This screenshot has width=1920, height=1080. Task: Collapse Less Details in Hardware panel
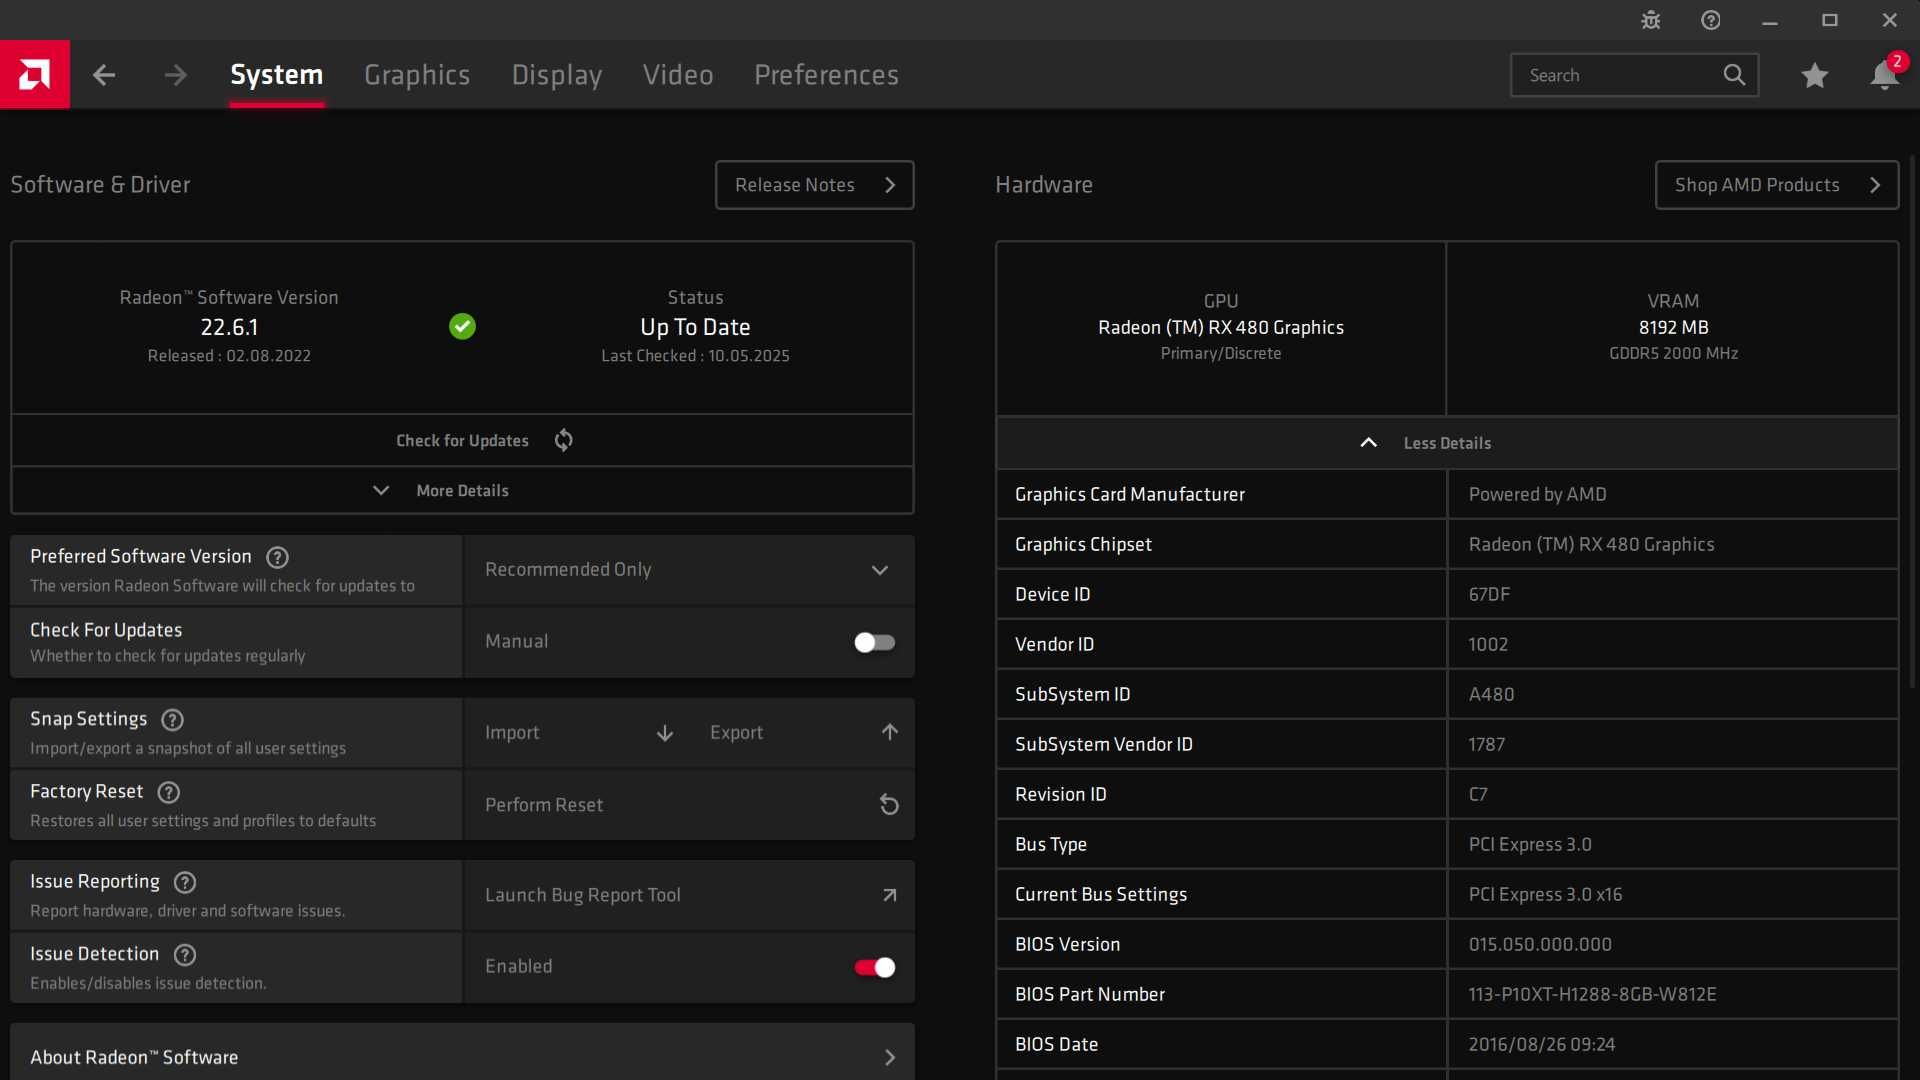pyautogui.click(x=1447, y=443)
